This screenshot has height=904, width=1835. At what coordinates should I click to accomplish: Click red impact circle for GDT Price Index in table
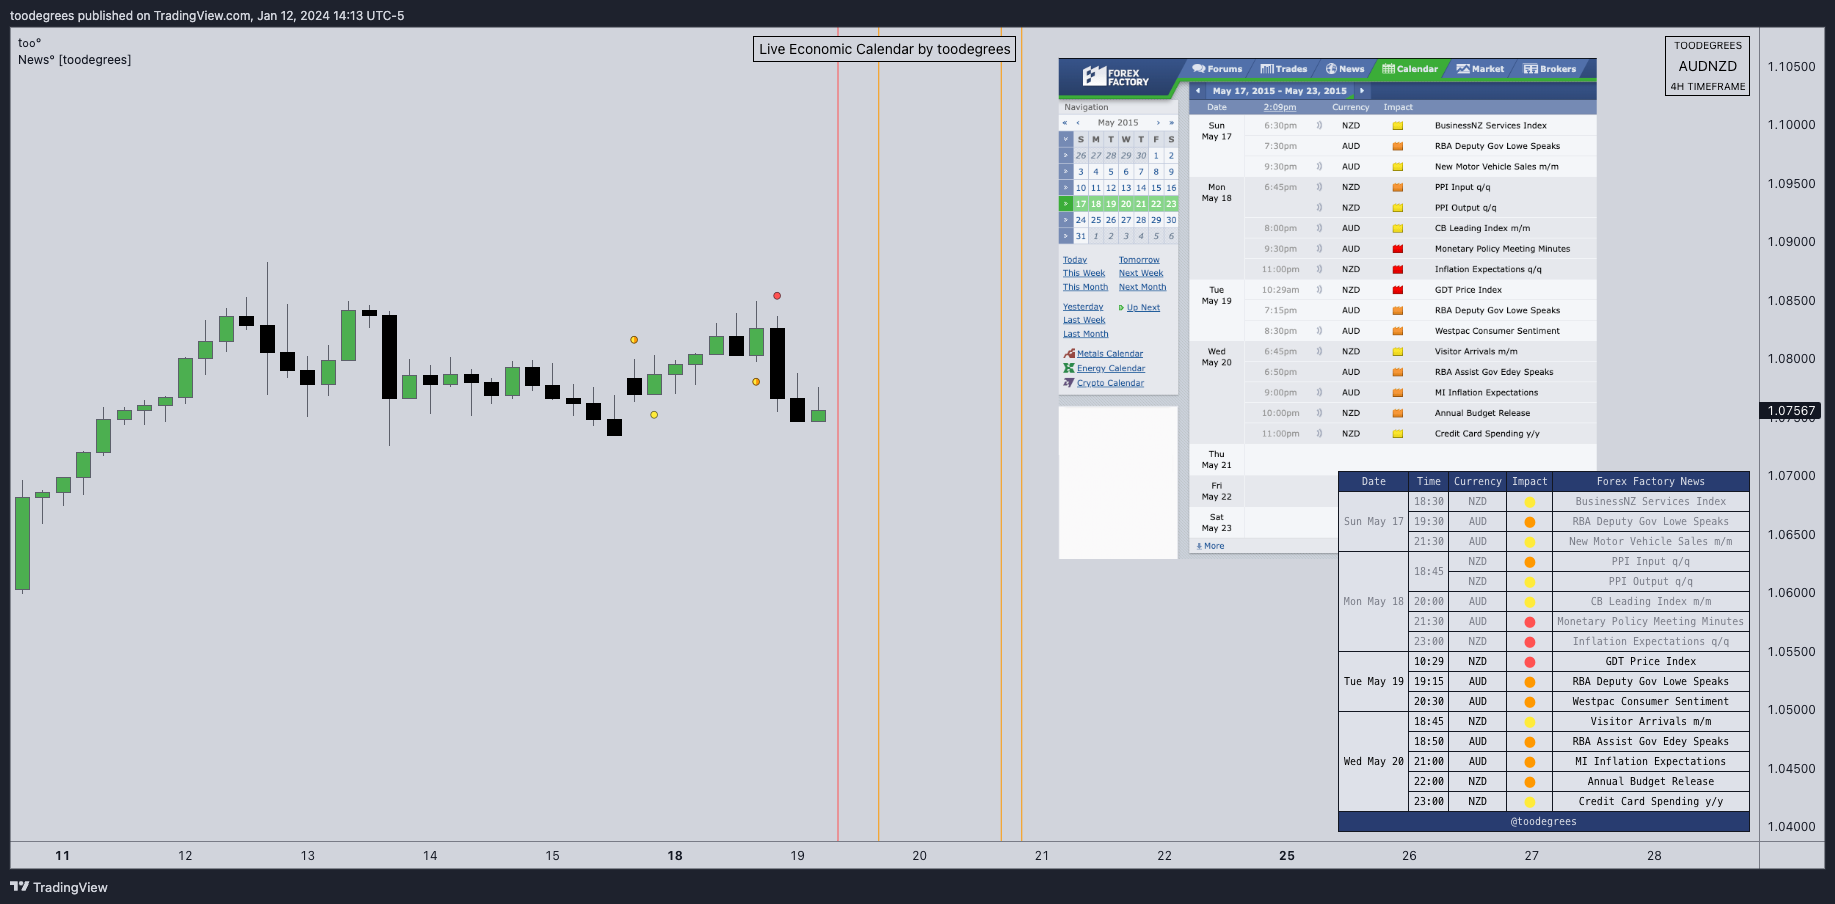pos(1529,662)
